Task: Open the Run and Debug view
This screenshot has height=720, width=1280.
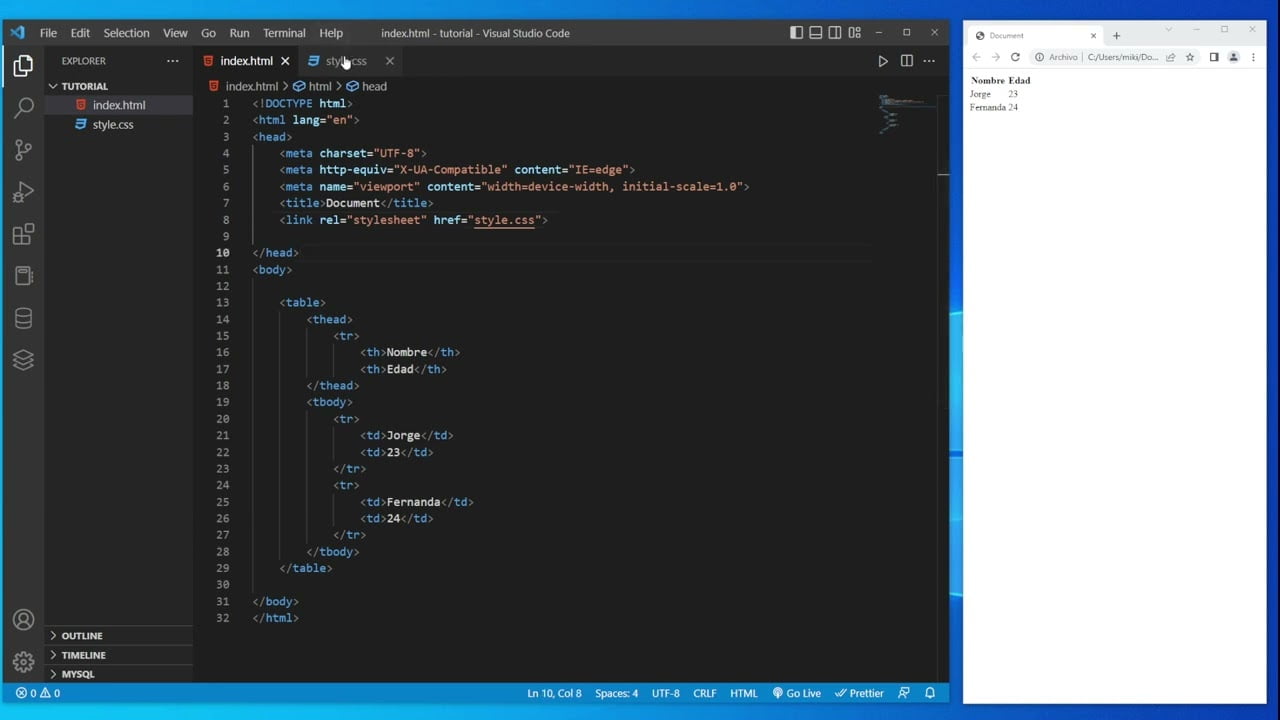Action: (23, 192)
